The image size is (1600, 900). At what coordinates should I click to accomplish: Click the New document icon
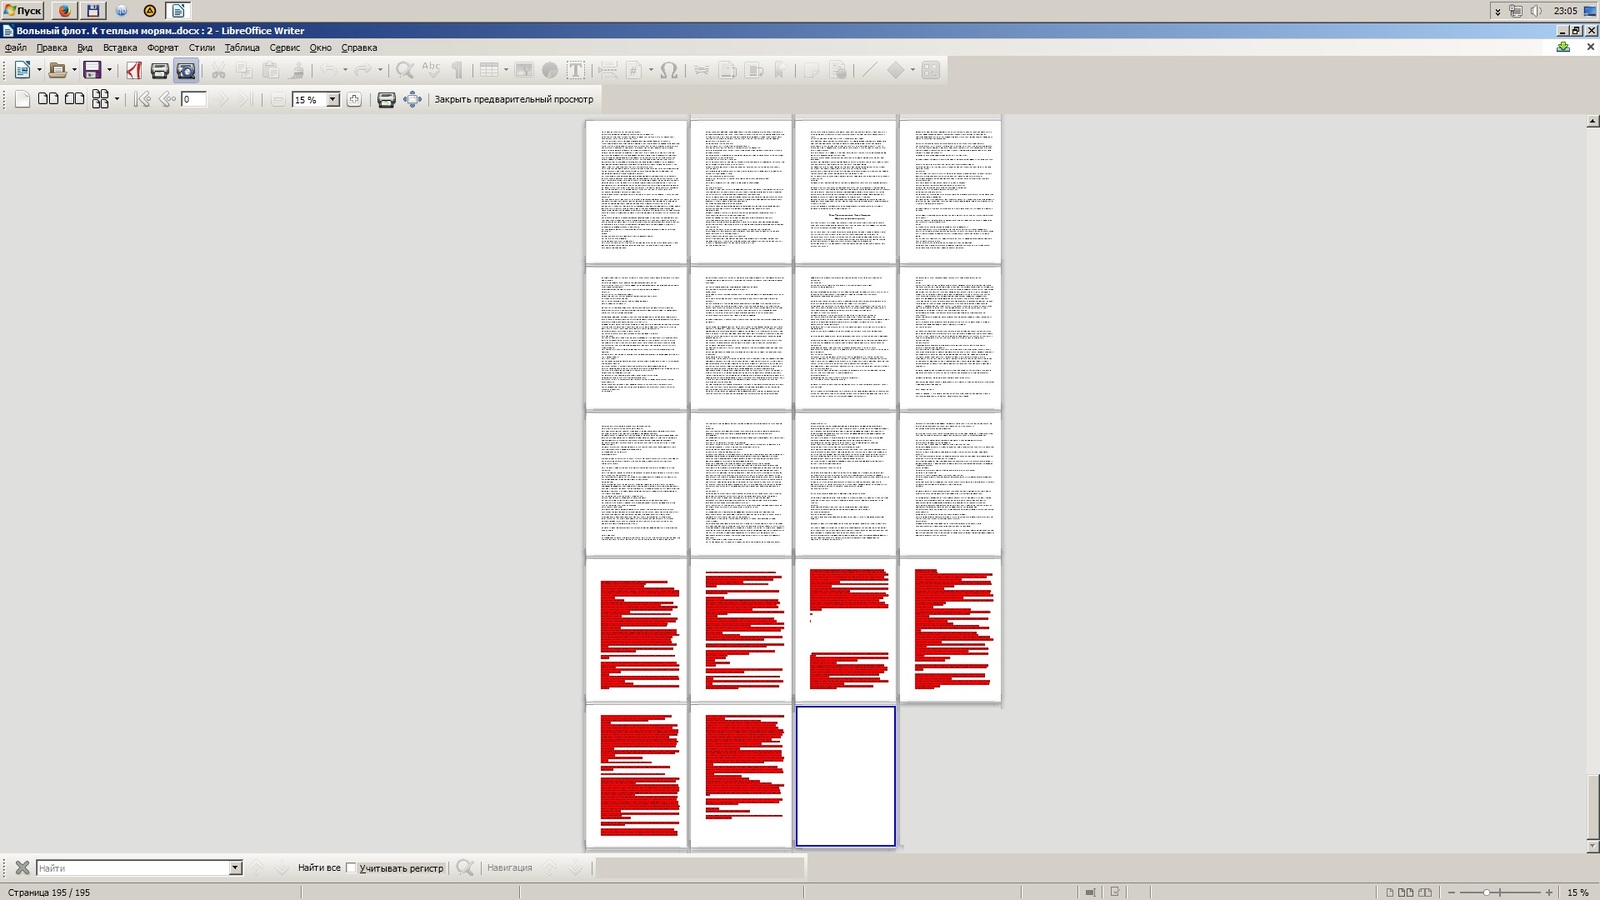click(x=22, y=70)
